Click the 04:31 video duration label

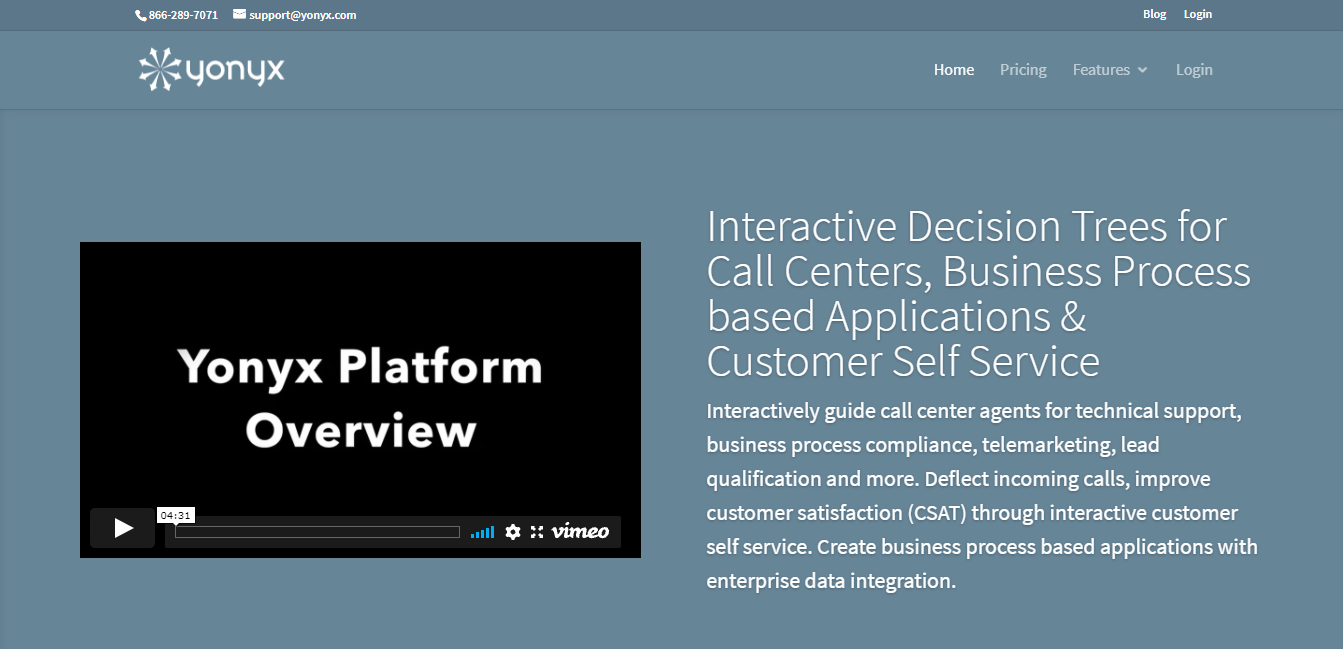click(175, 515)
